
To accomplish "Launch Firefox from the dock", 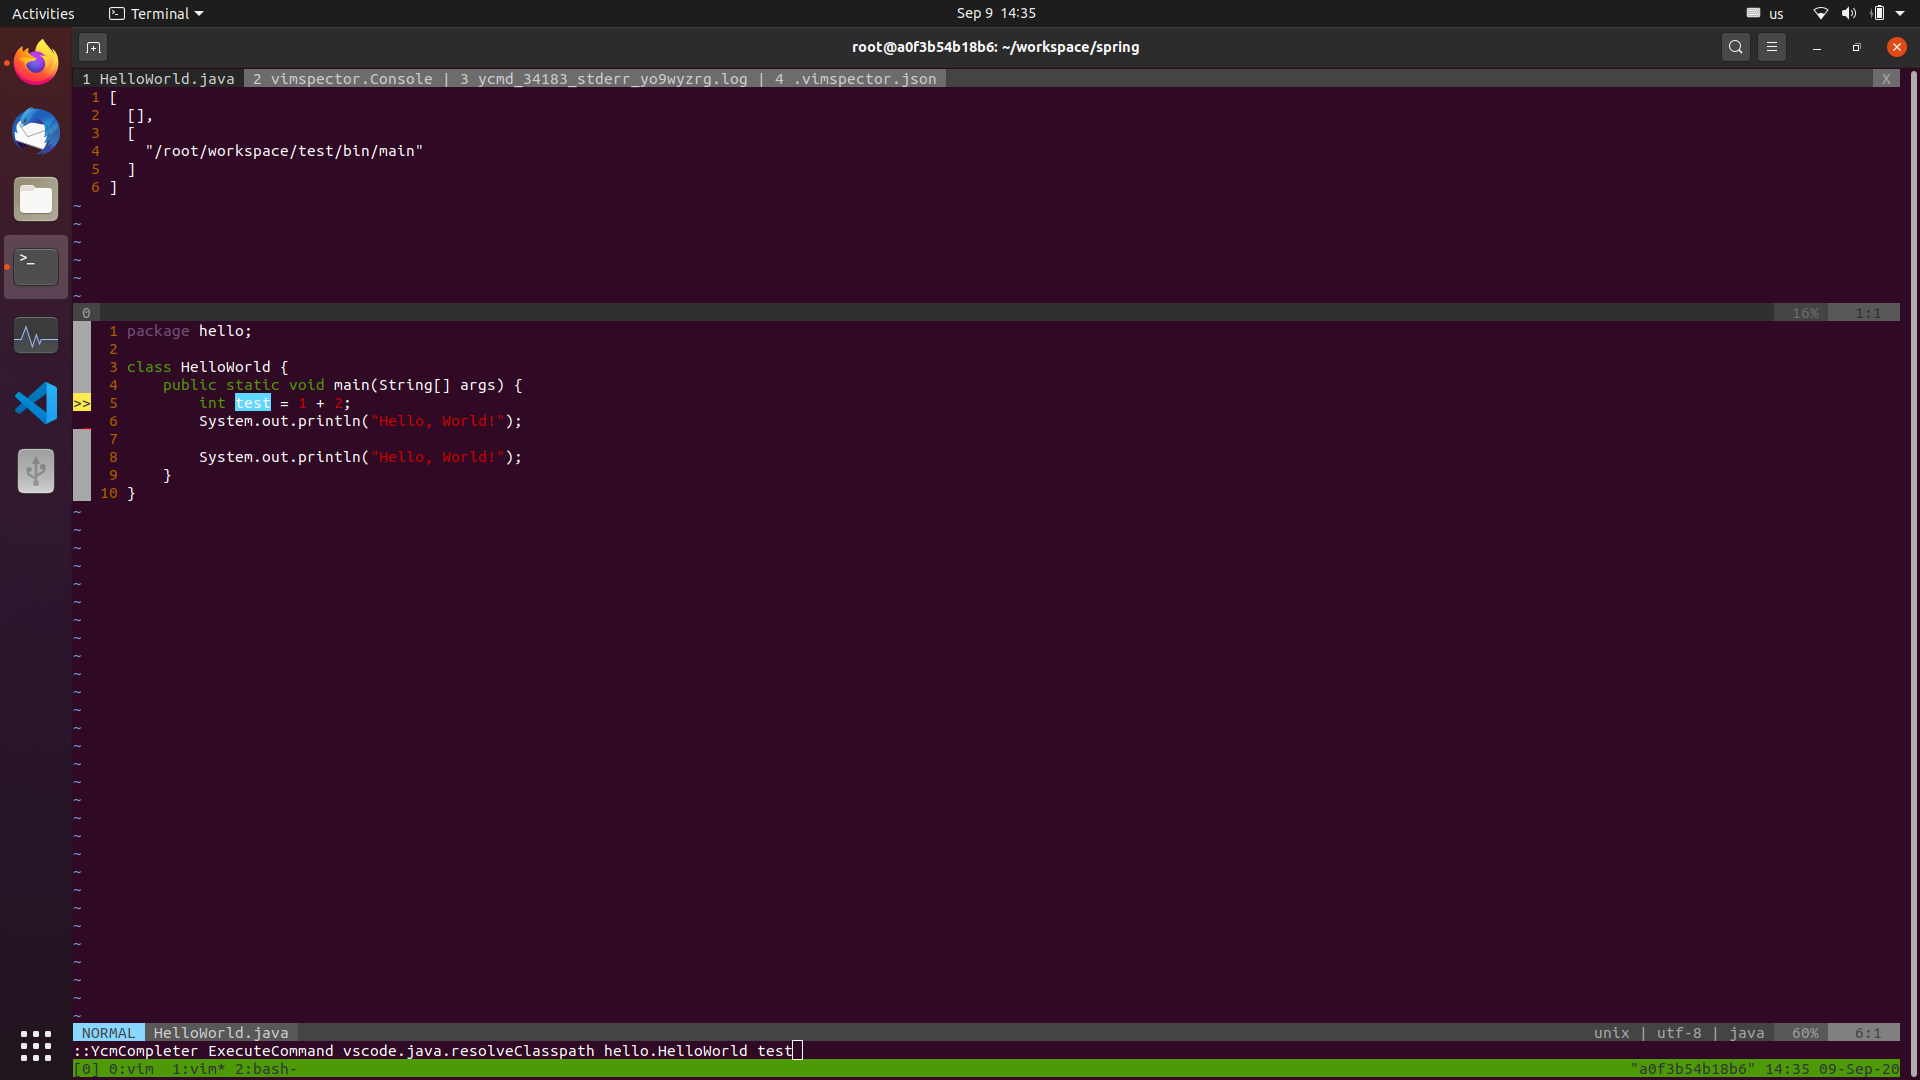I will (35, 62).
